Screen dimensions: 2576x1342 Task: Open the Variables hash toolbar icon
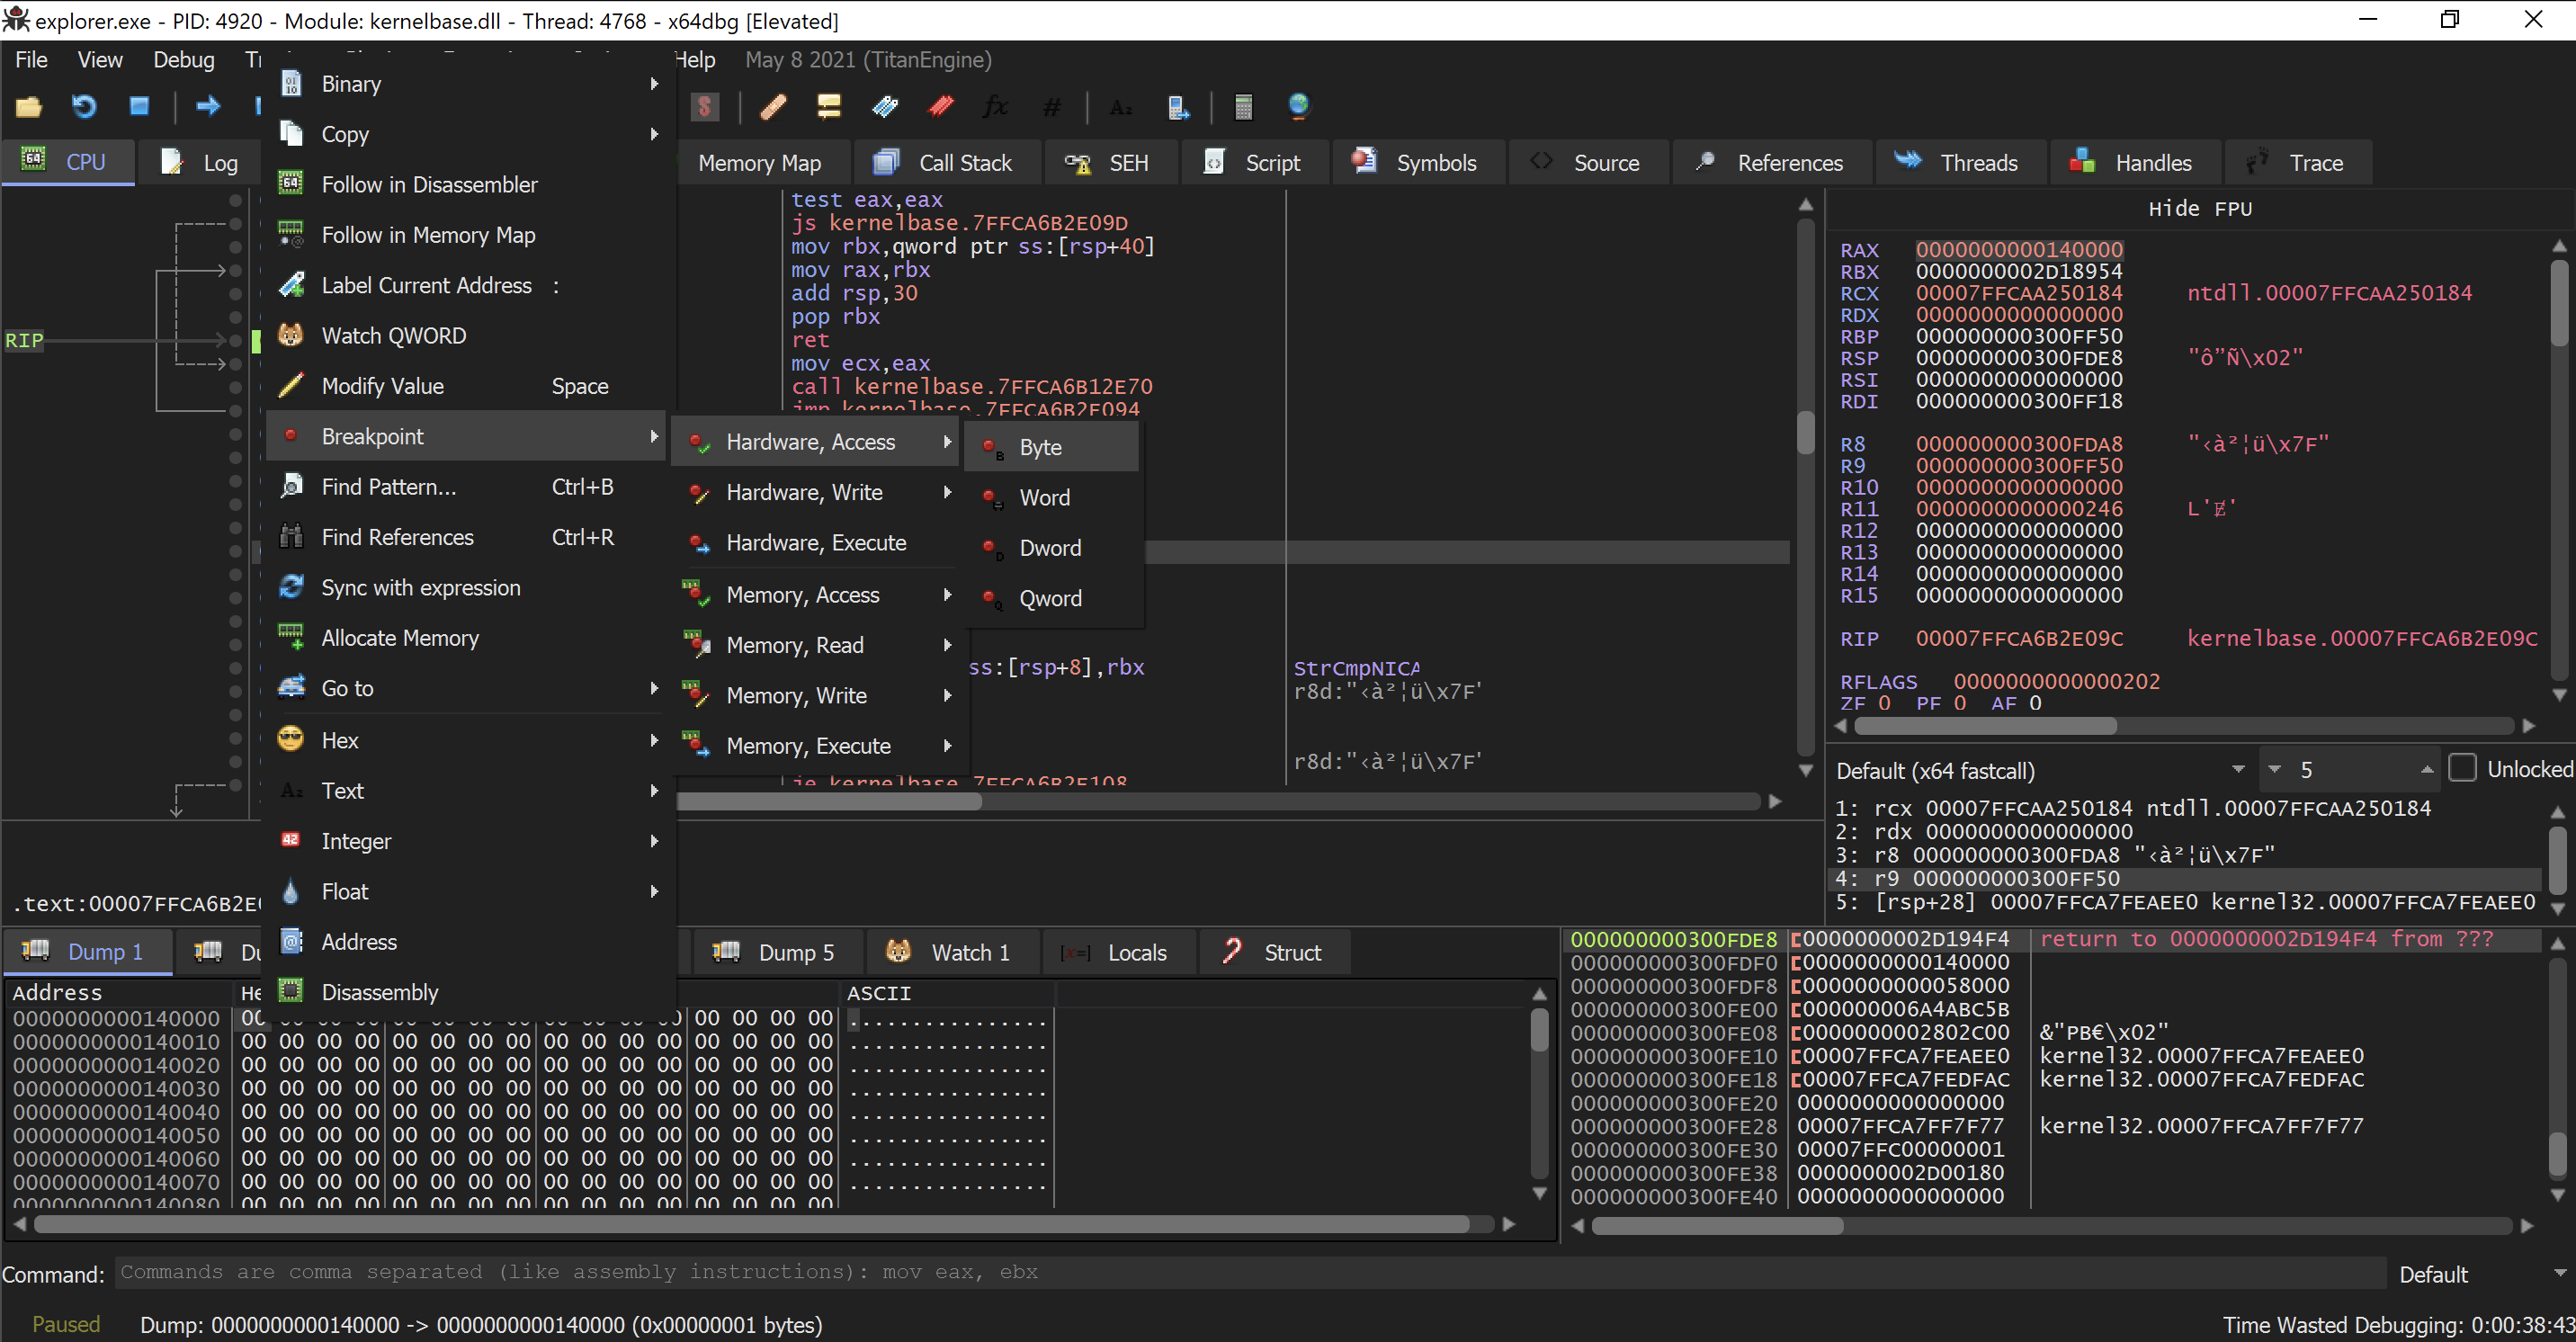point(1051,106)
